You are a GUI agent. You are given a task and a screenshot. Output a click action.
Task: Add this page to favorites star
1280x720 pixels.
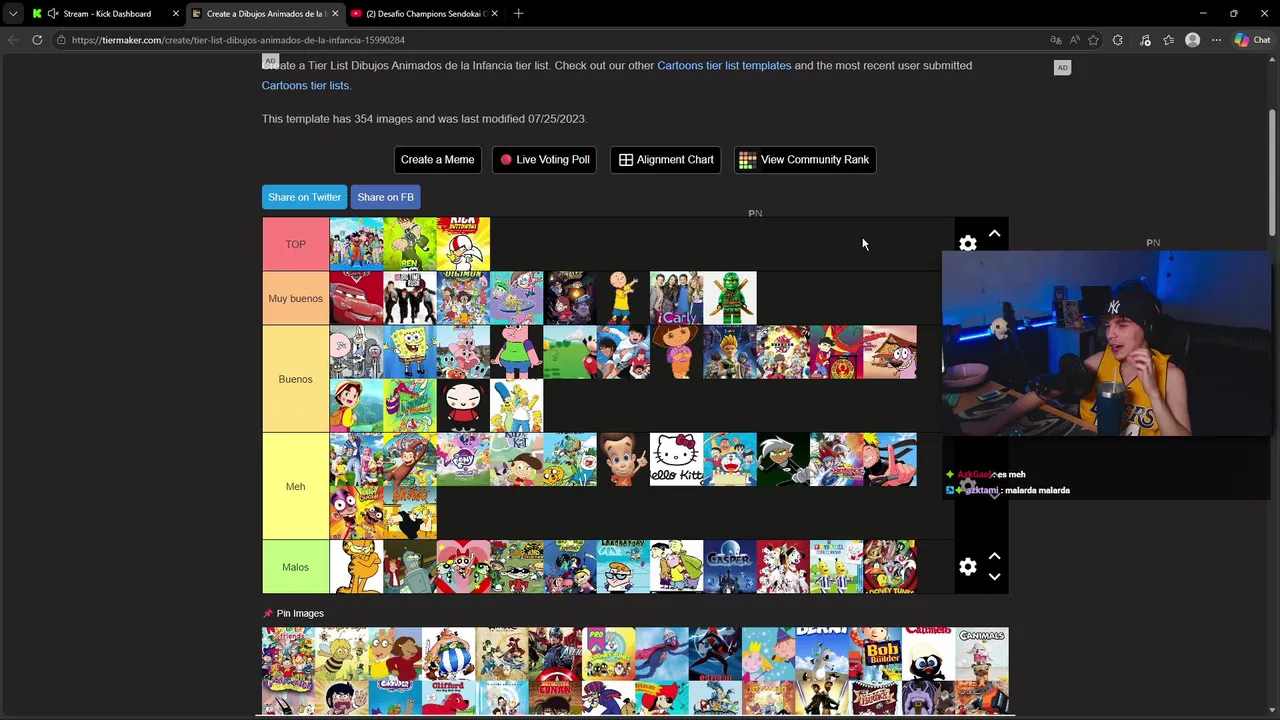[x=1093, y=40]
